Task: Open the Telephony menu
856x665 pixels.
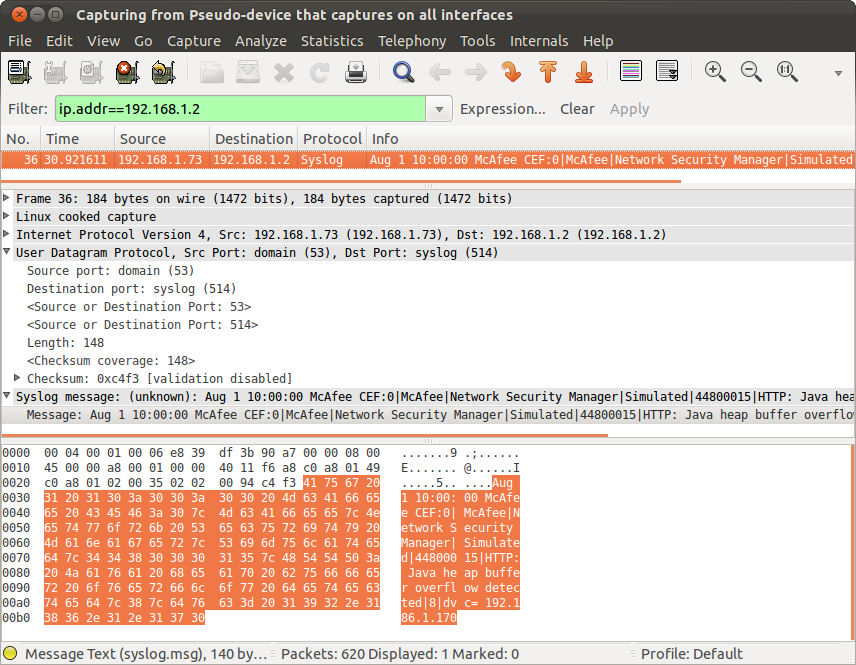Action: (x=412, y=41)
